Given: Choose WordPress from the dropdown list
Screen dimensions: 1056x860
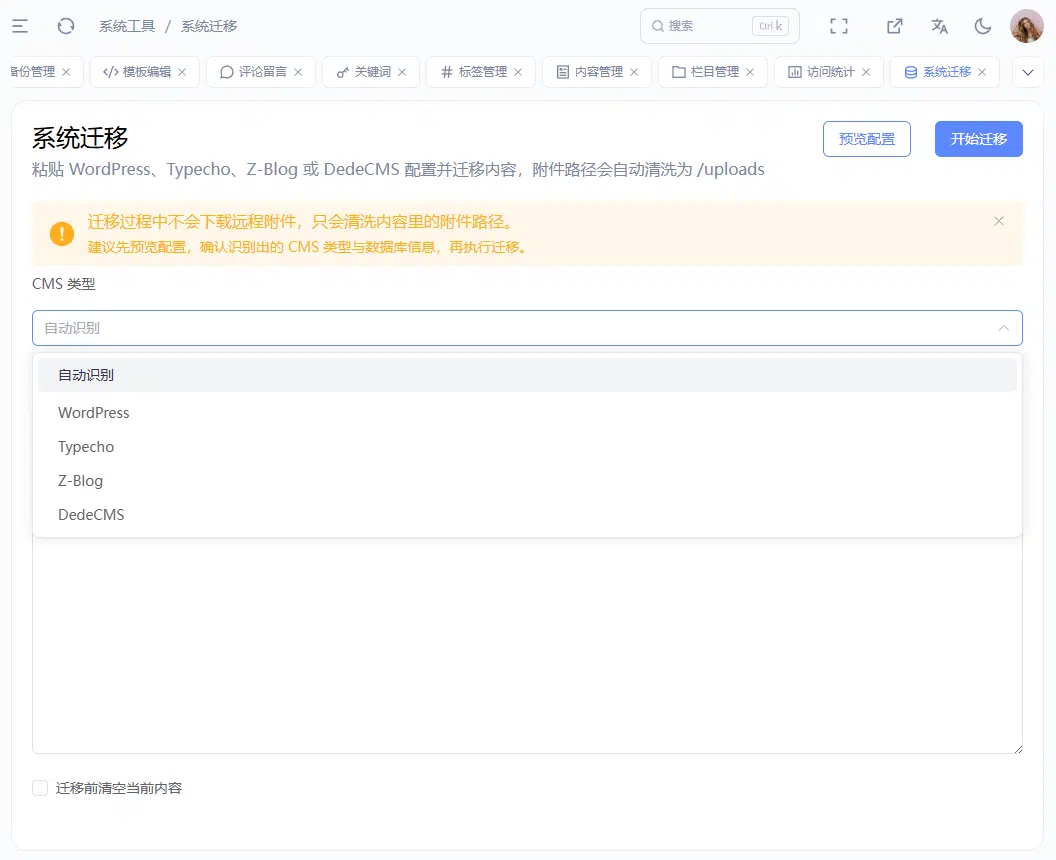Looking at the screenshot, I should 527,413.
